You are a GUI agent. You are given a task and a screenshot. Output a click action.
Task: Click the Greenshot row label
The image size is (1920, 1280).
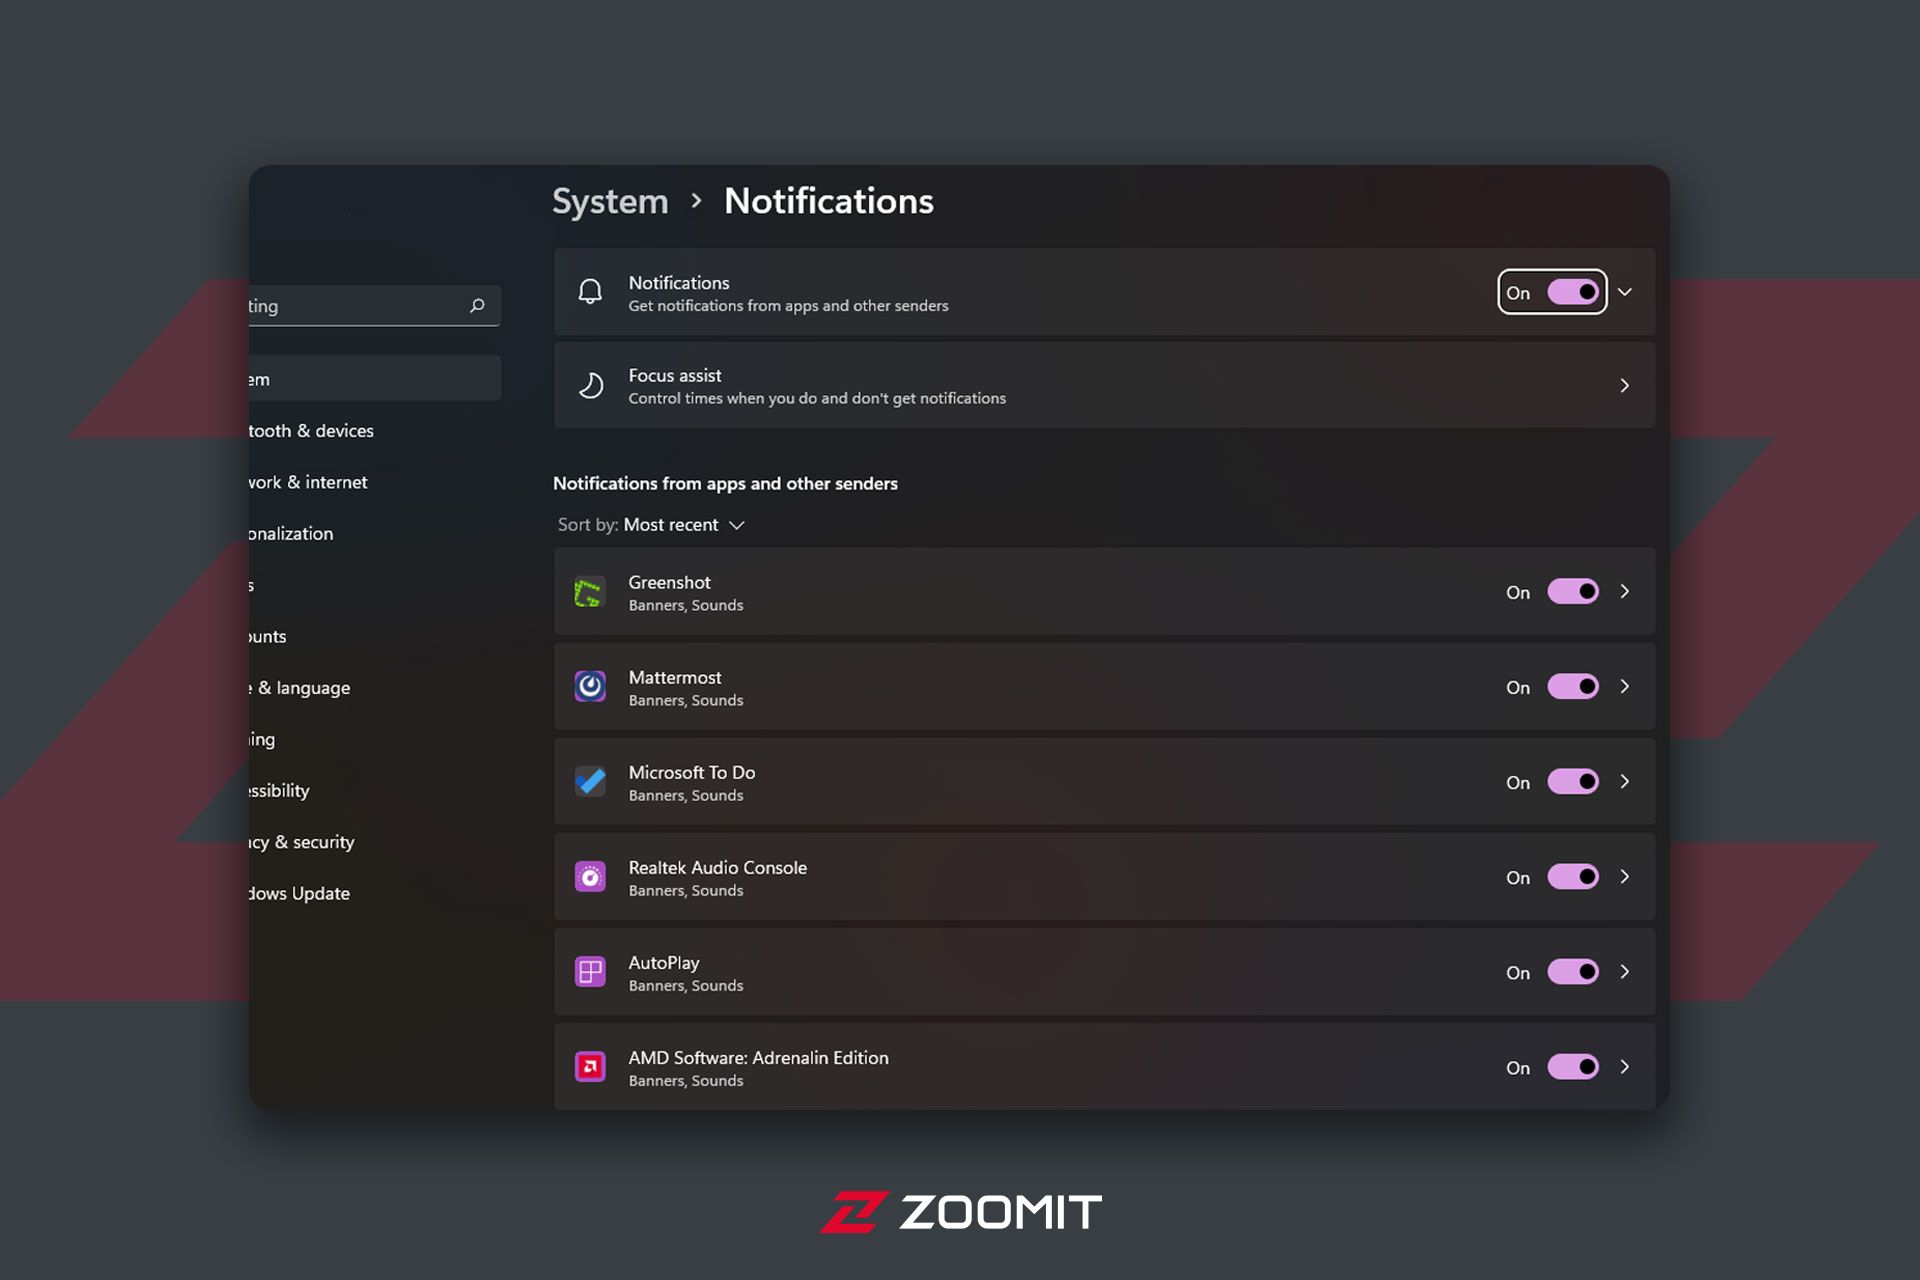[669, 582]
